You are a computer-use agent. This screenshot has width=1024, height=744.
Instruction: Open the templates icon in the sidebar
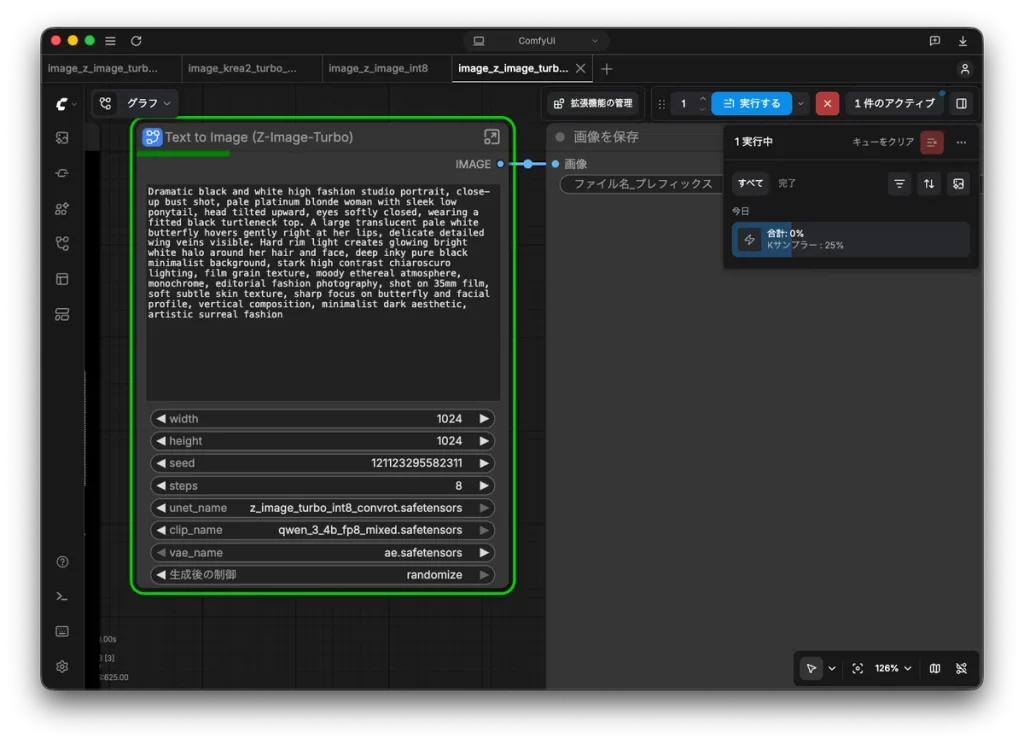pyautogui.click(x=62, y=314)
